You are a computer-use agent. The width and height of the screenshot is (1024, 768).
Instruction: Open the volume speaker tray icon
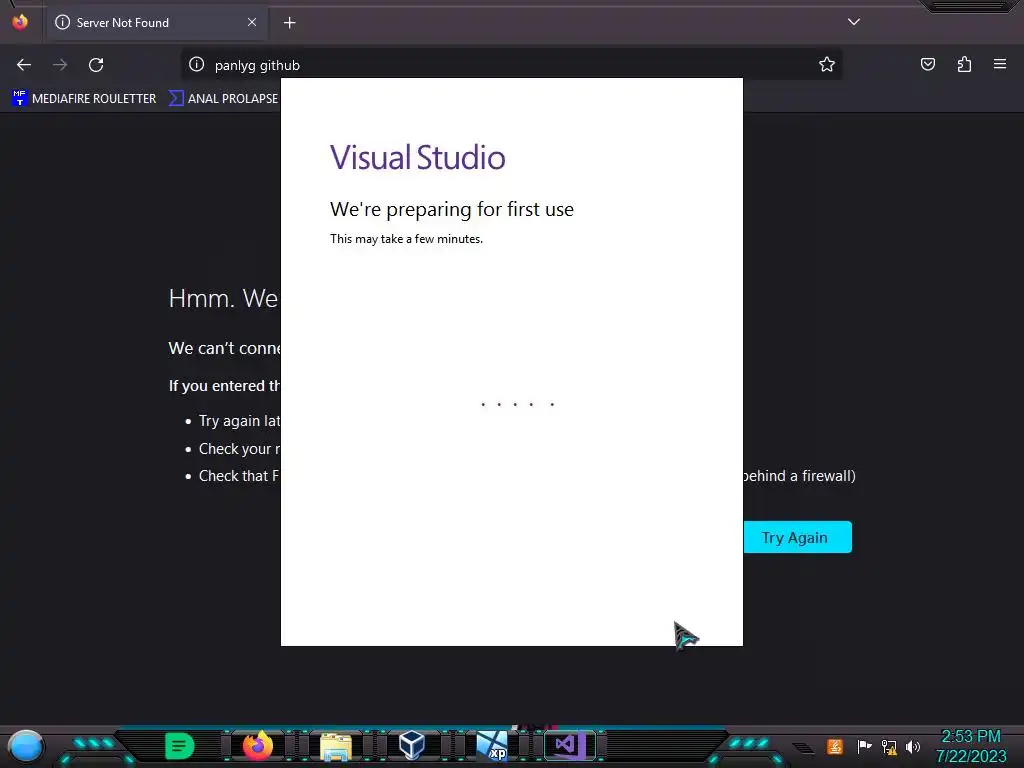[x=913, y=746]
